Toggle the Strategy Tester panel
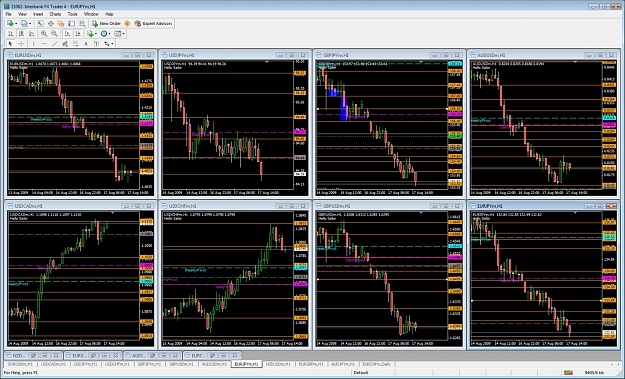 [x=82, y=24]
